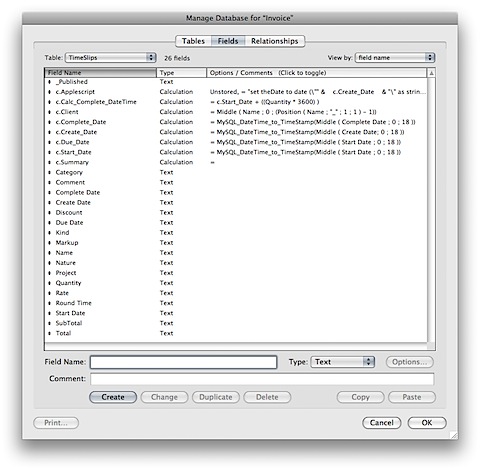Viewport: 480px width, 470px height.
Task: Sort by the Type column header
Action: point(181,73)
